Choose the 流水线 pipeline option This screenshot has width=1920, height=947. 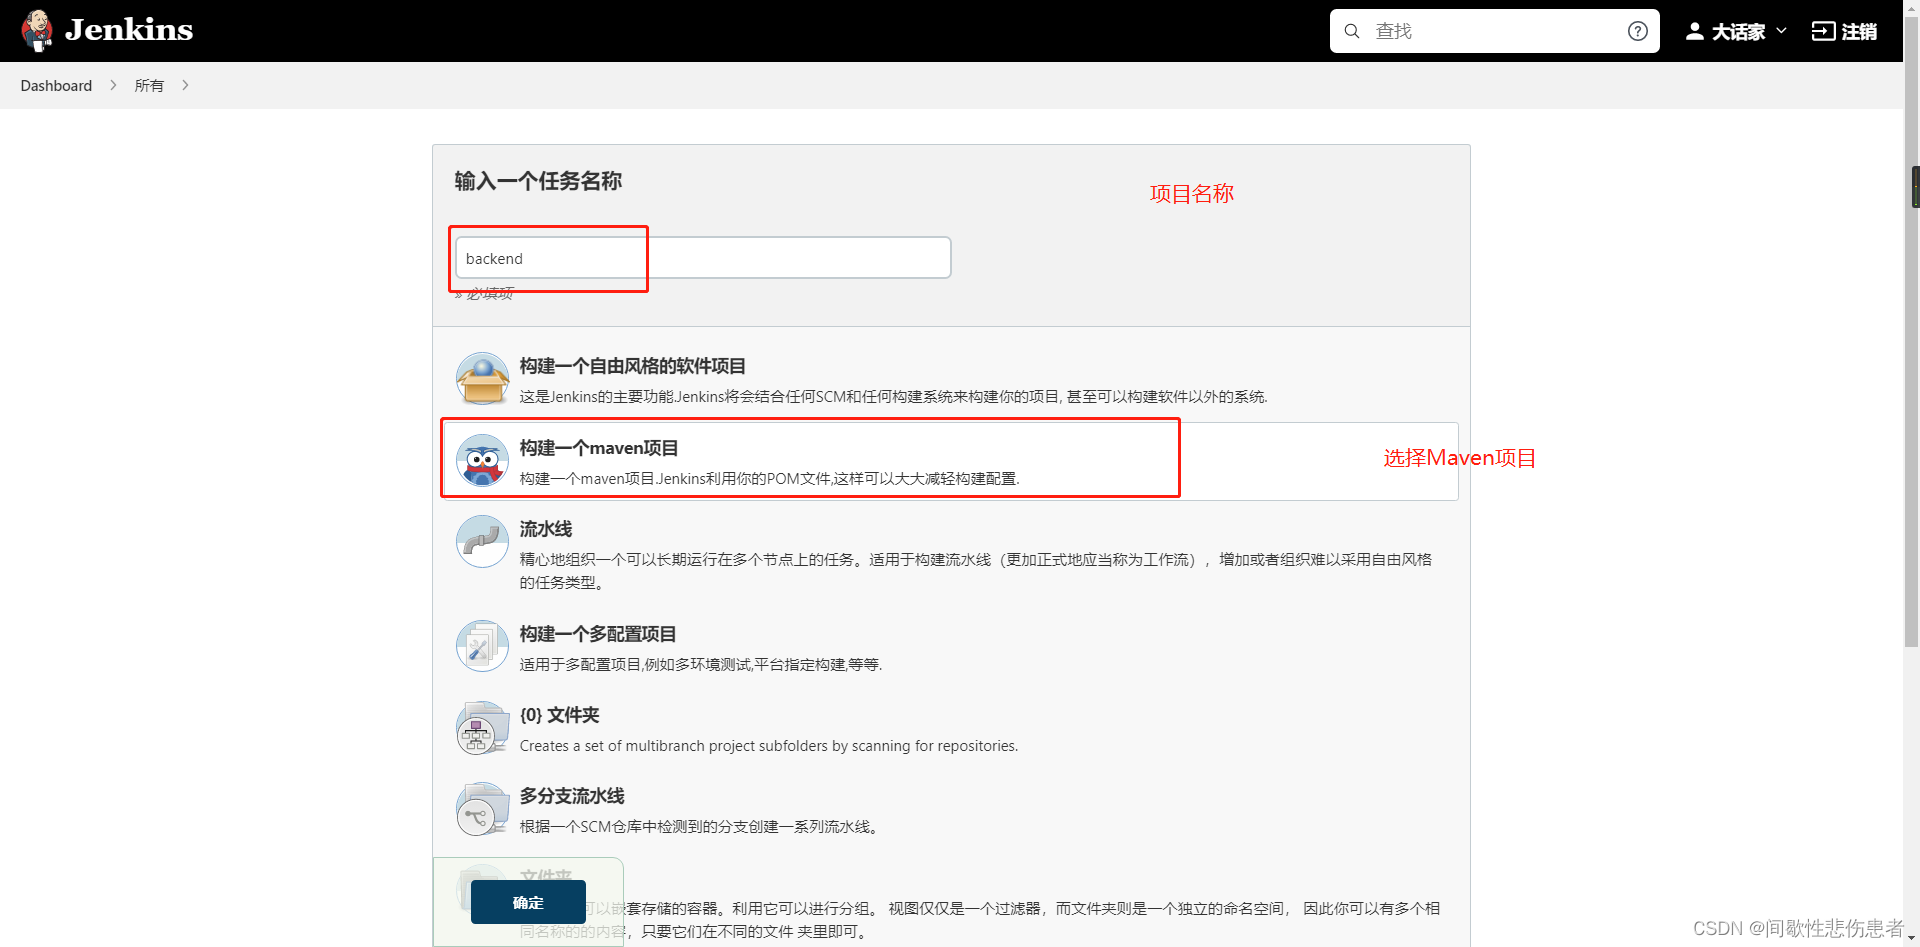546,529
